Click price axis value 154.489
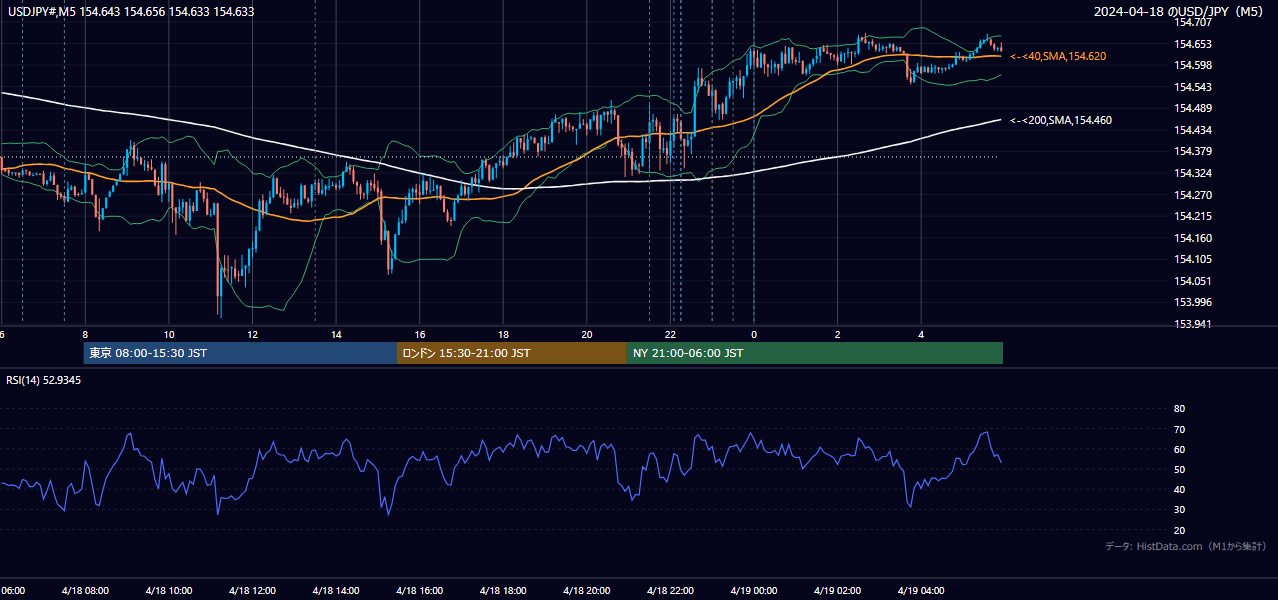The height and width of the screenshot is (600, 1278). pos(1192,108)
